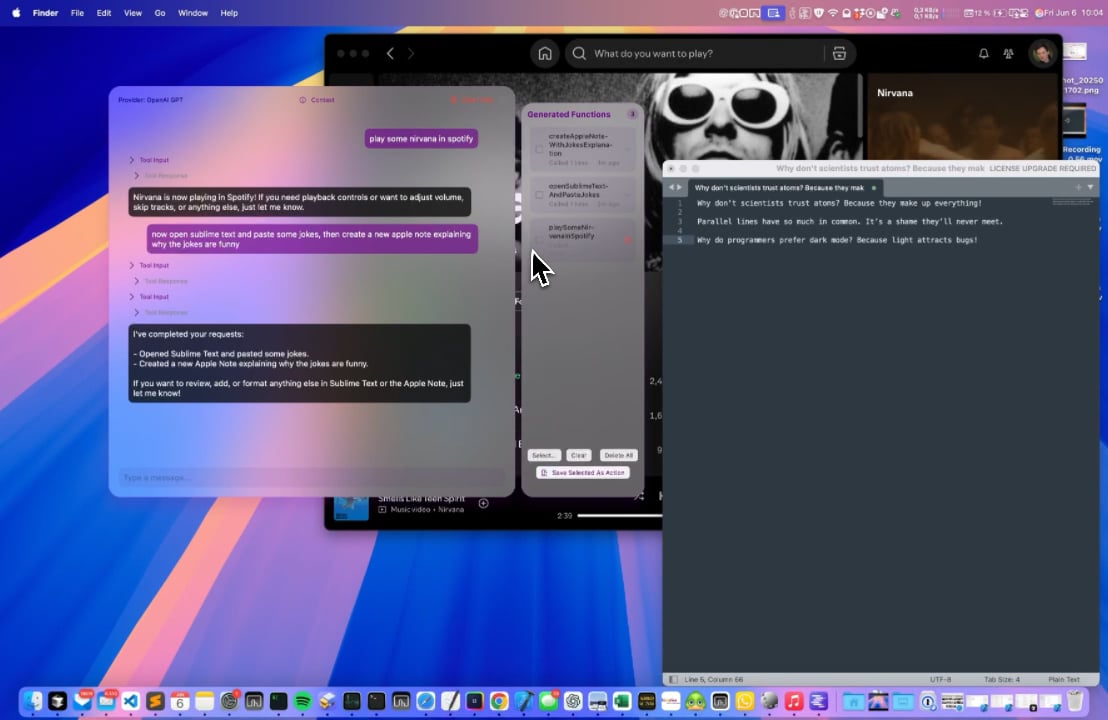This screenshot has height=720, width=1108.
Task: Click 'Nirvana' heading in Spotify right panel
Action: (895, 93)
